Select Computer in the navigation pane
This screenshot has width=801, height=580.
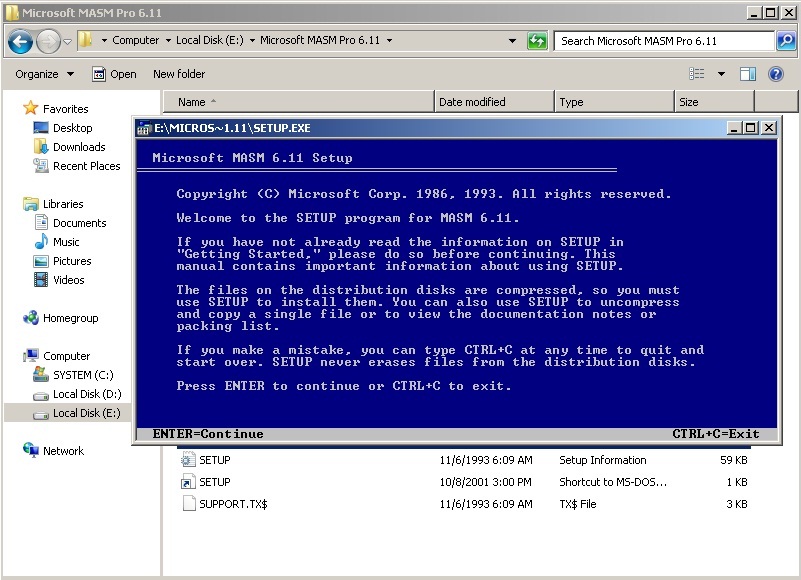point(66,356)
